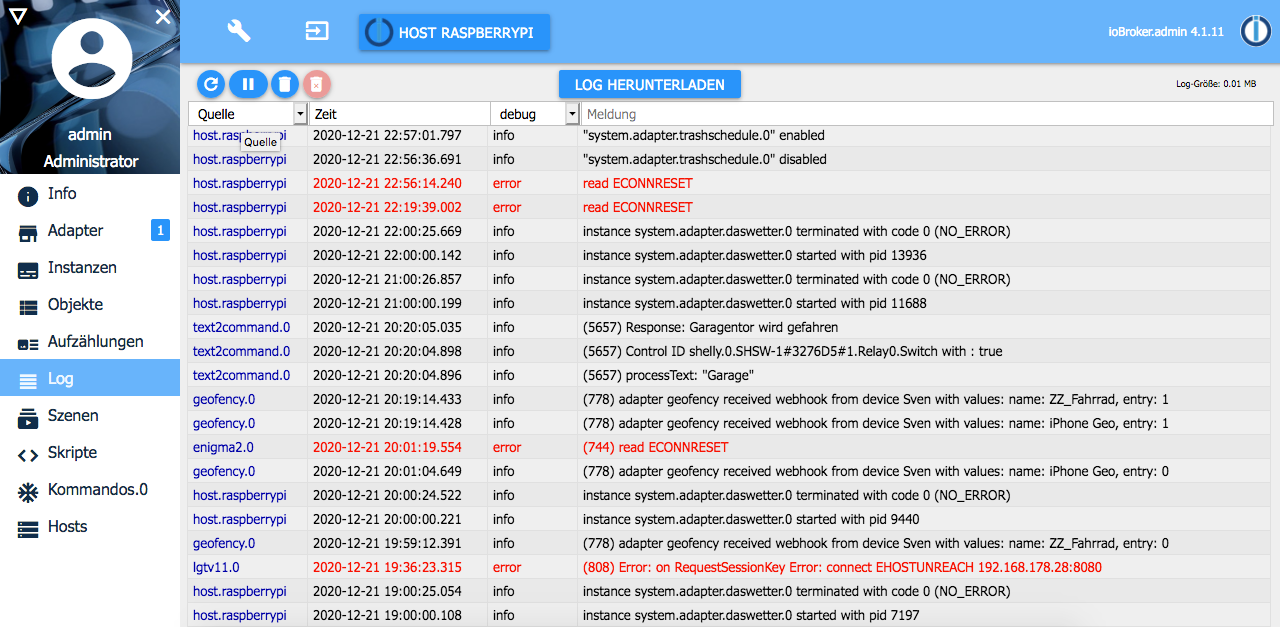Click message 'trashschedule.0 disabled'
This screenshot has height=627, width=1280.
[x=705, y=159]
